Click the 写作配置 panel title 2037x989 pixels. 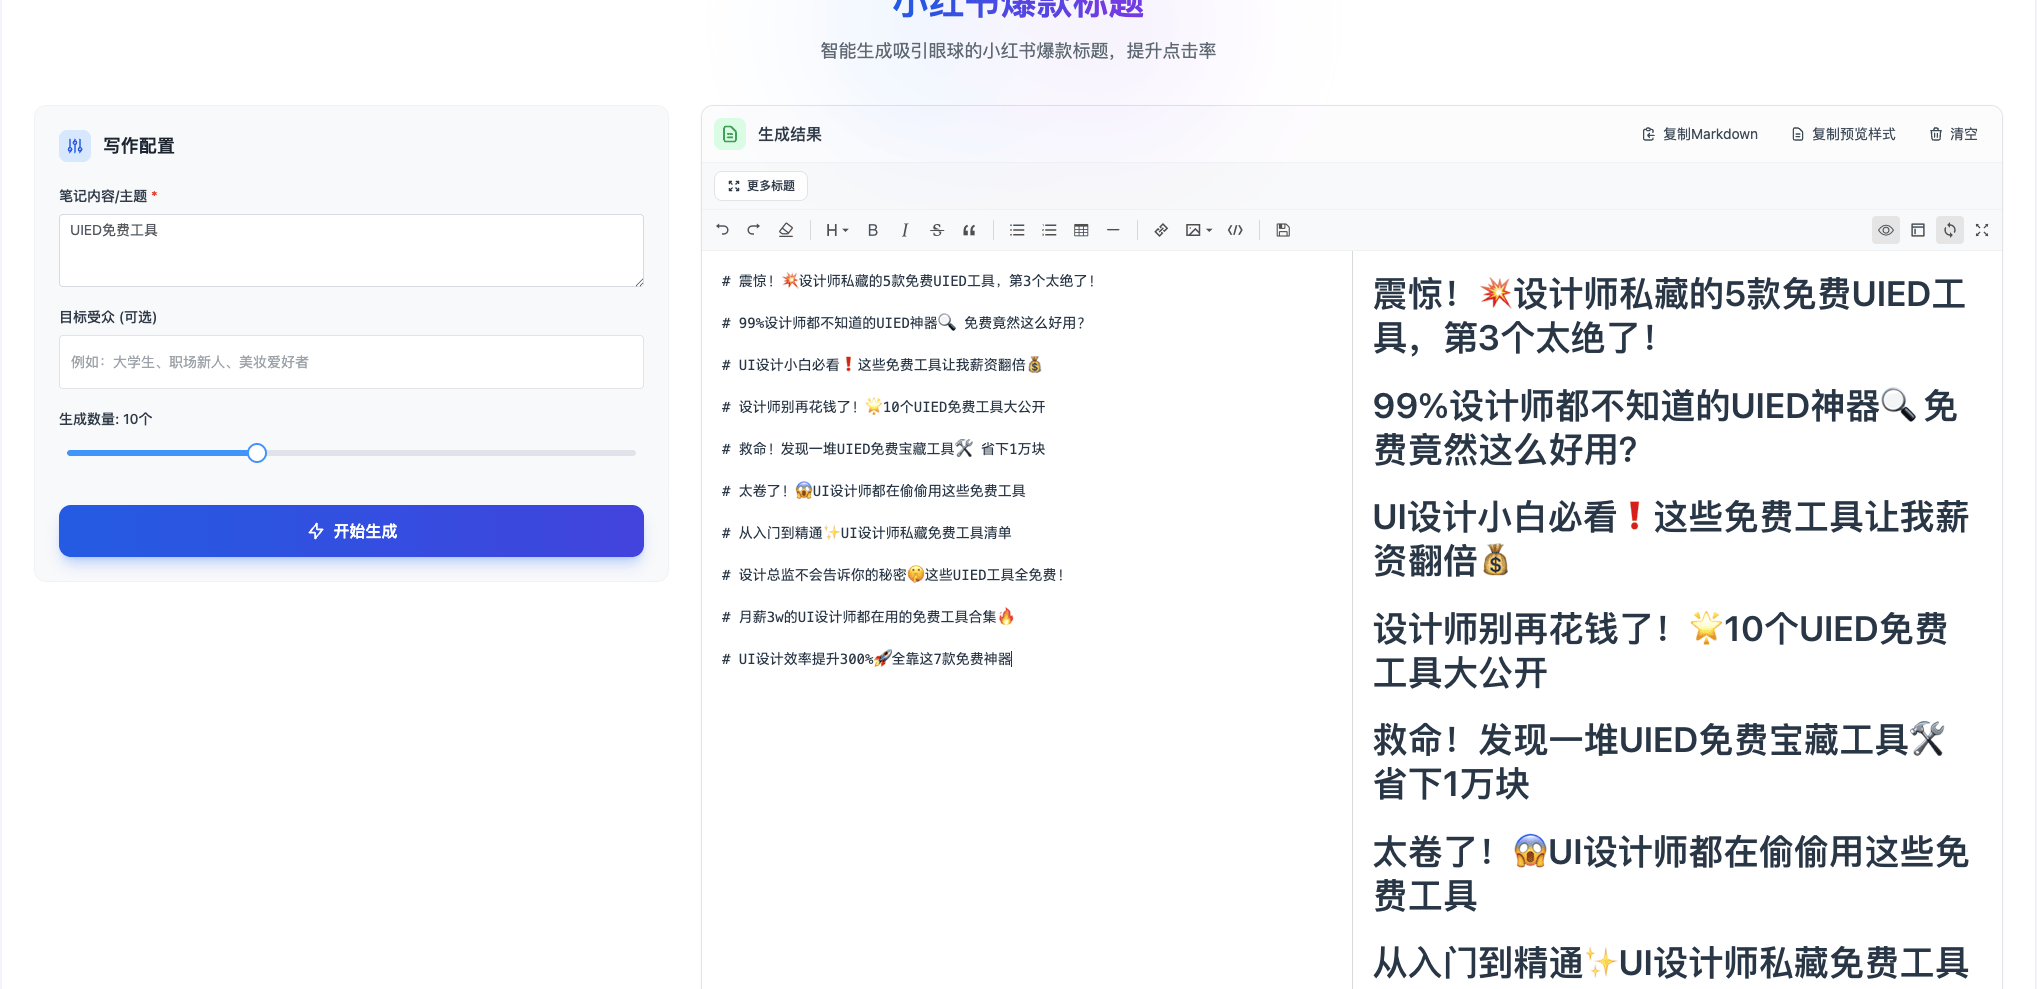tap(139, 146)
